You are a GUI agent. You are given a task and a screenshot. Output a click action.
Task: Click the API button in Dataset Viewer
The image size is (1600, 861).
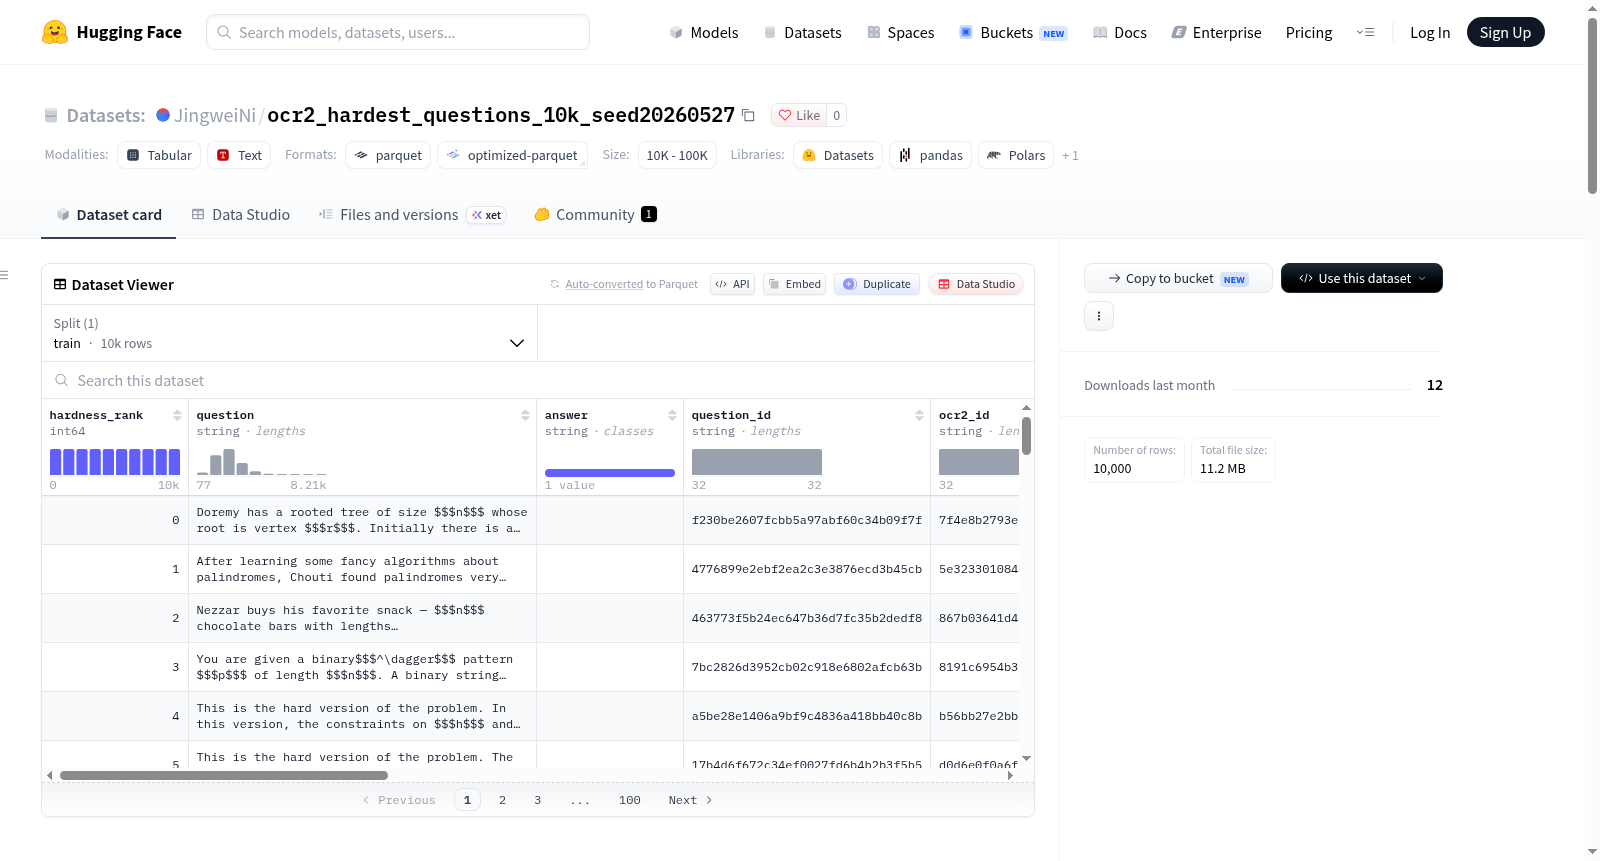point(732,284)
